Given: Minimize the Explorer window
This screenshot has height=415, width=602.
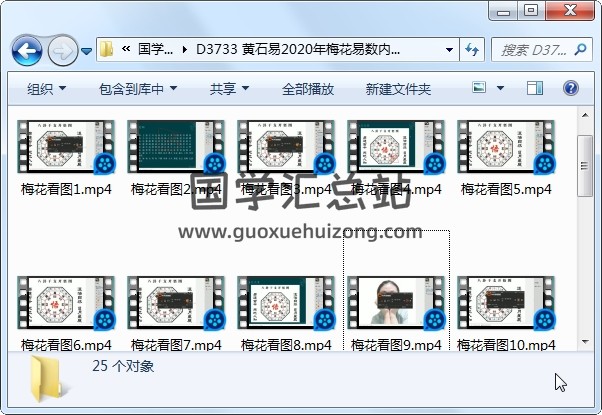Looking at the screenshot, I should tap(503, 12).
